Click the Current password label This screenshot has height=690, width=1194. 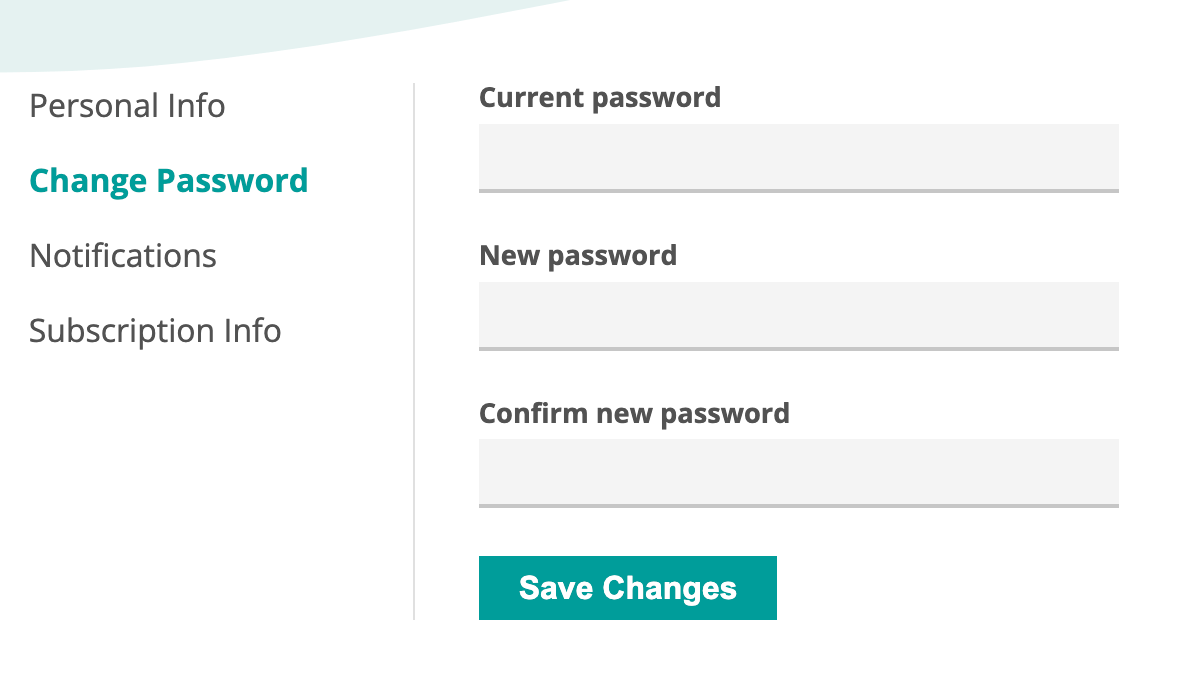[x=600, y=97]
